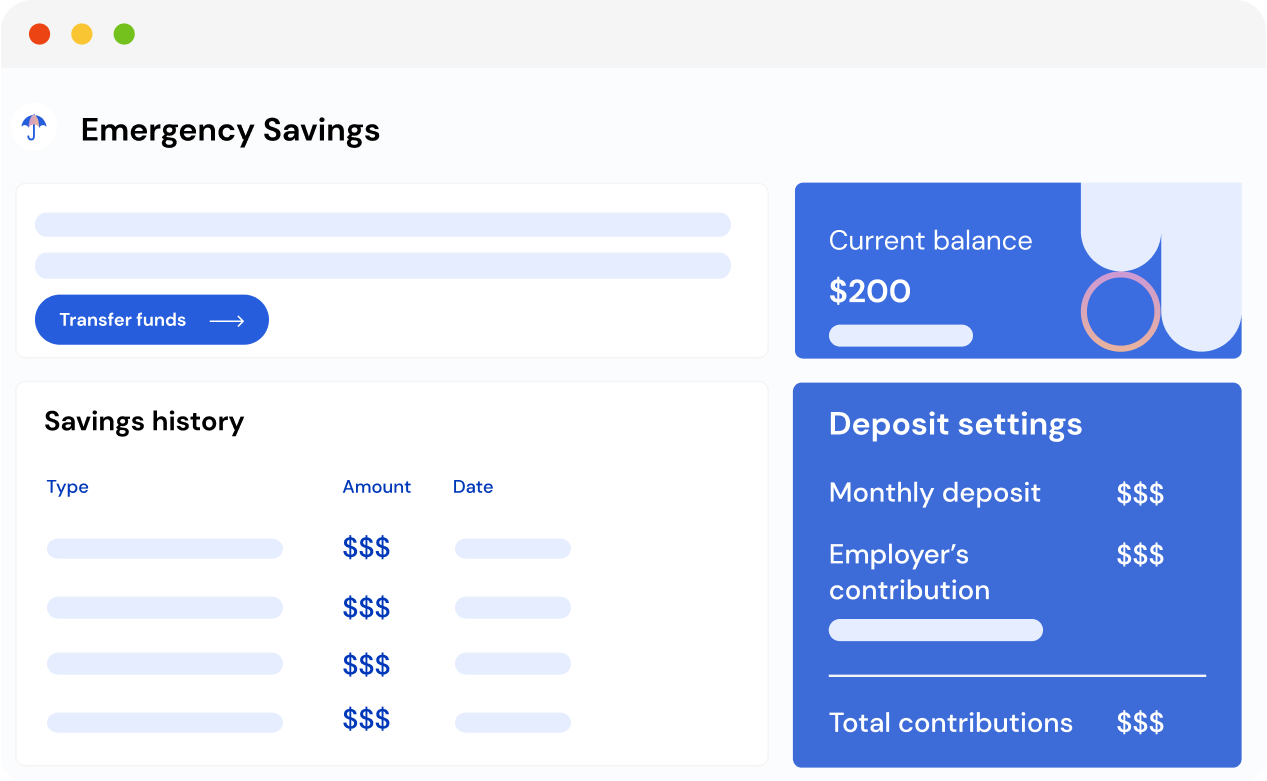Click the Deposit settings heading
Viewport: 1267px width, 781px height.
[x=956, y=424]
